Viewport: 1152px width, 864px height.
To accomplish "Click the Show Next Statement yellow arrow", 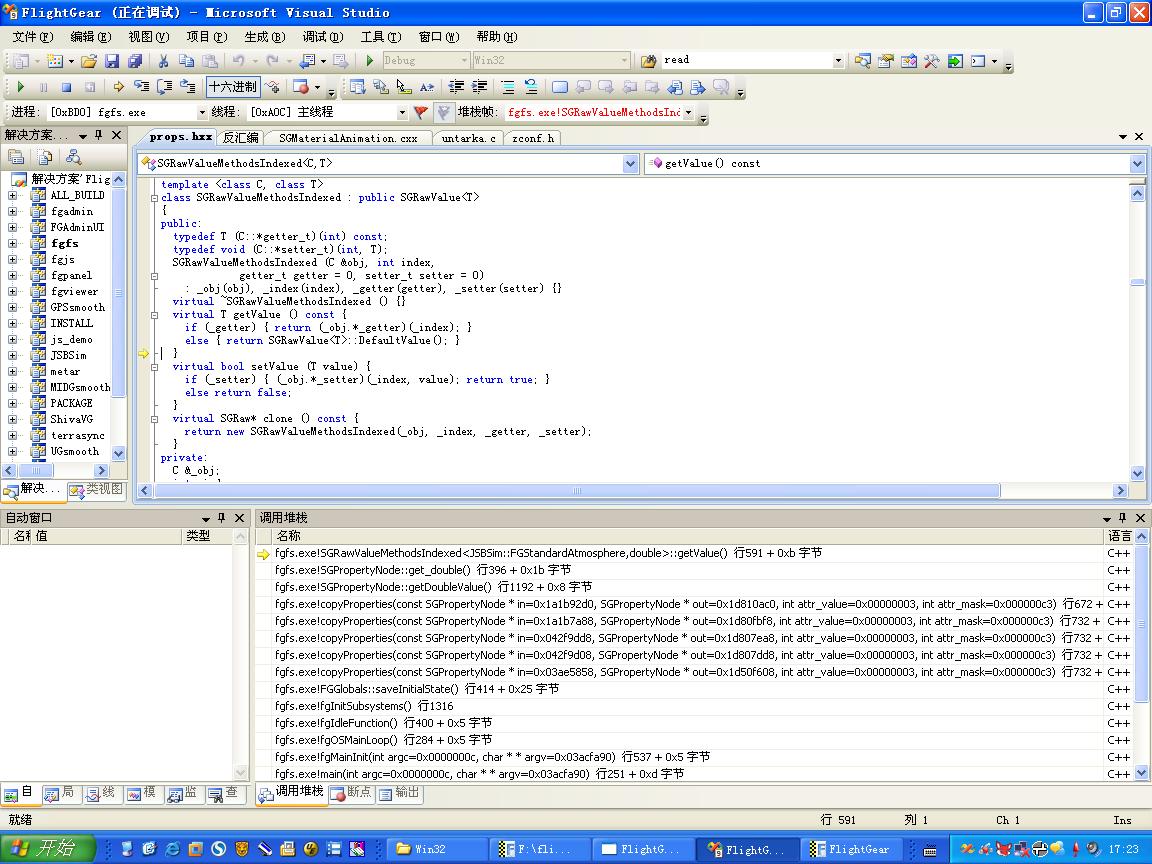I will (118, 87).
